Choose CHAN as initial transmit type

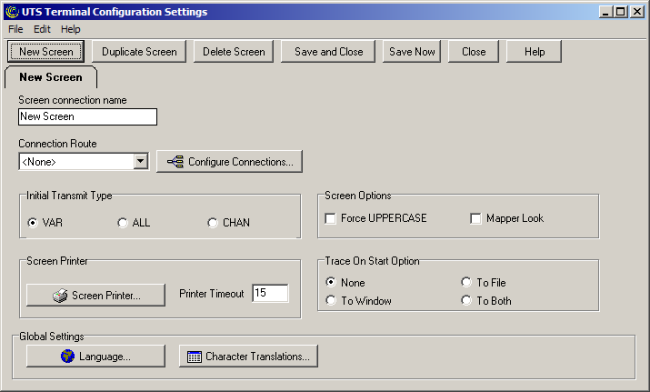(212, 223)
